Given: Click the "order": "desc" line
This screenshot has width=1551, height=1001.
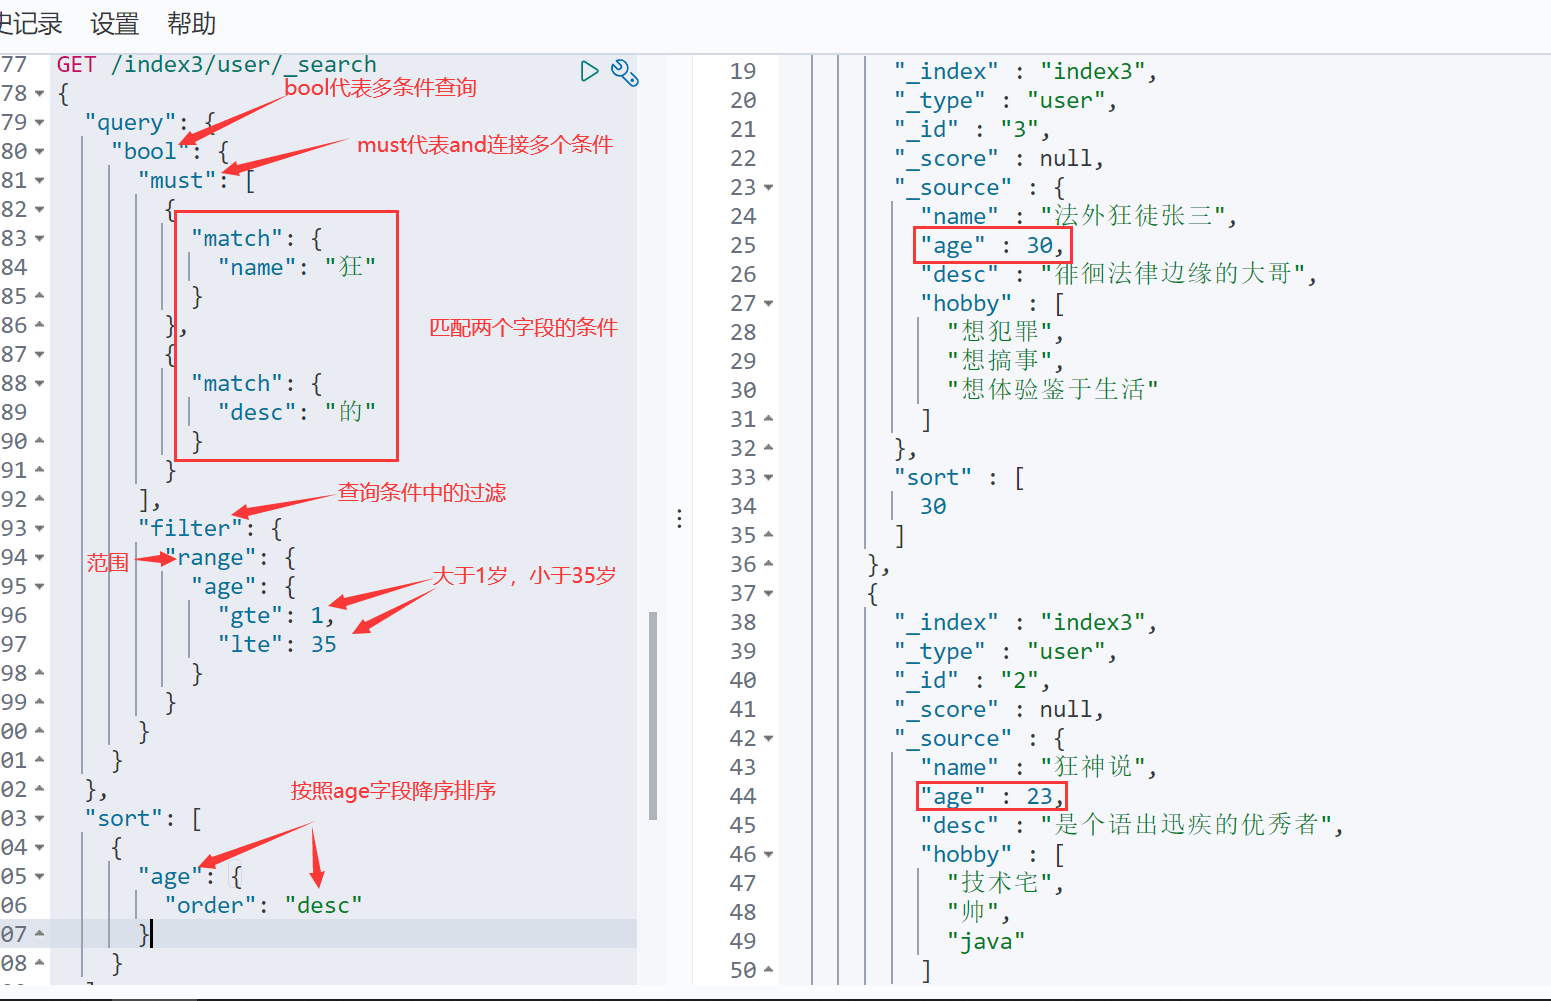Looking at the screenshot, I should [263, 906].
